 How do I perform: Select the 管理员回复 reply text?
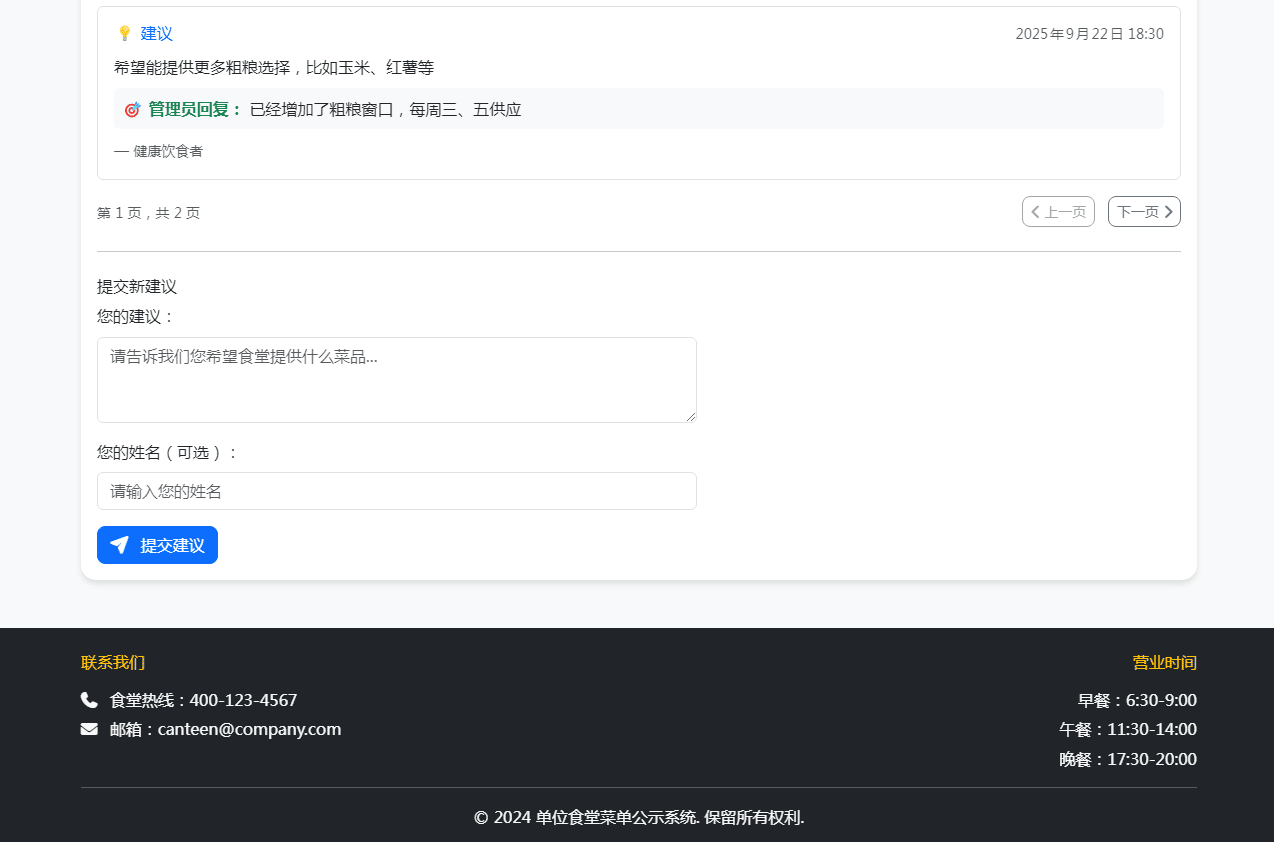point(385,110)
